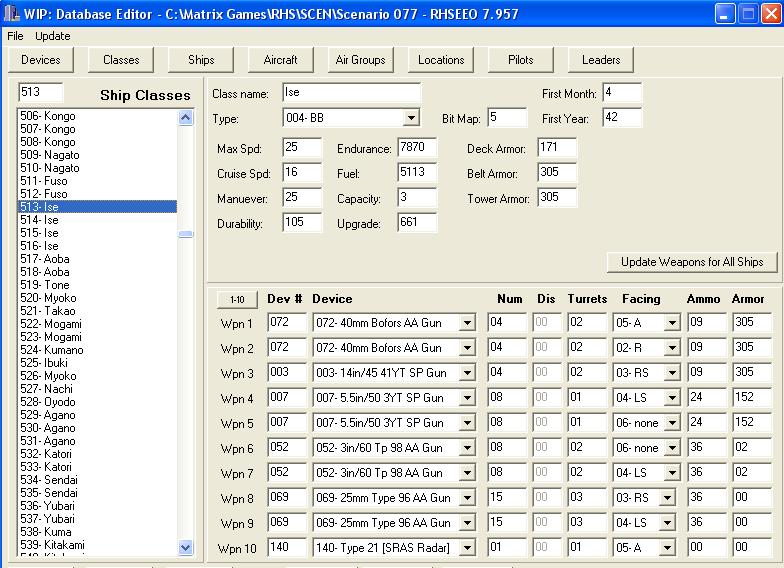The height and width of the screenshot is (568, 784).
Task: Click the Max Spd input field
Action: point(302,149)
